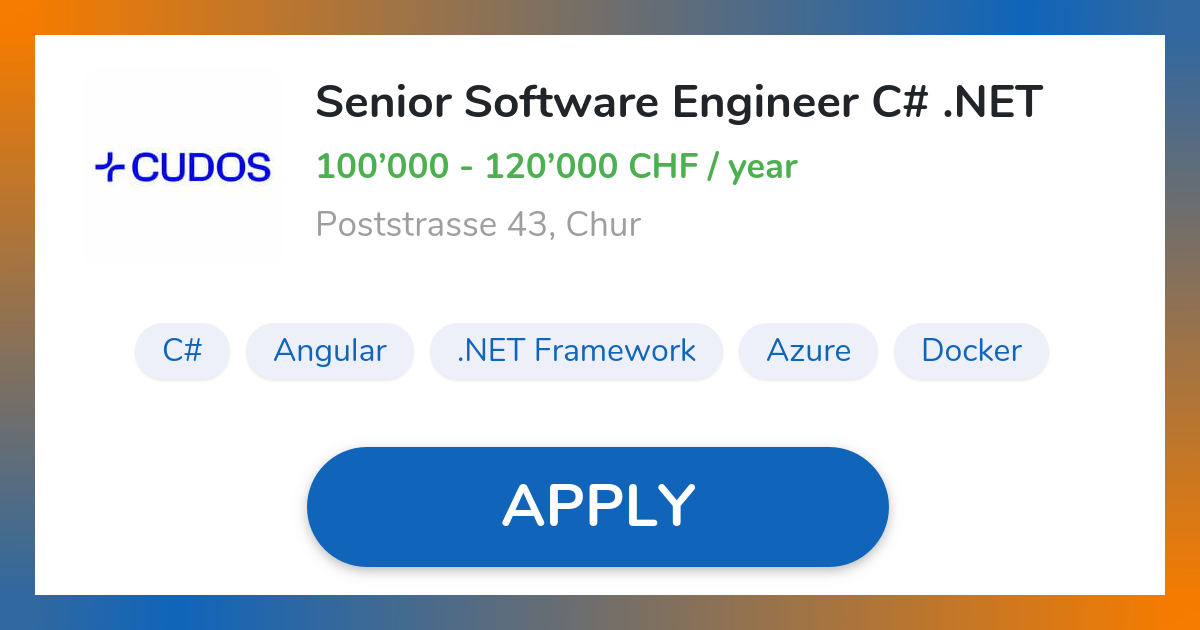Click the green CHF salary figure
The image size is (1200, 630).
[x=556, y=166]
